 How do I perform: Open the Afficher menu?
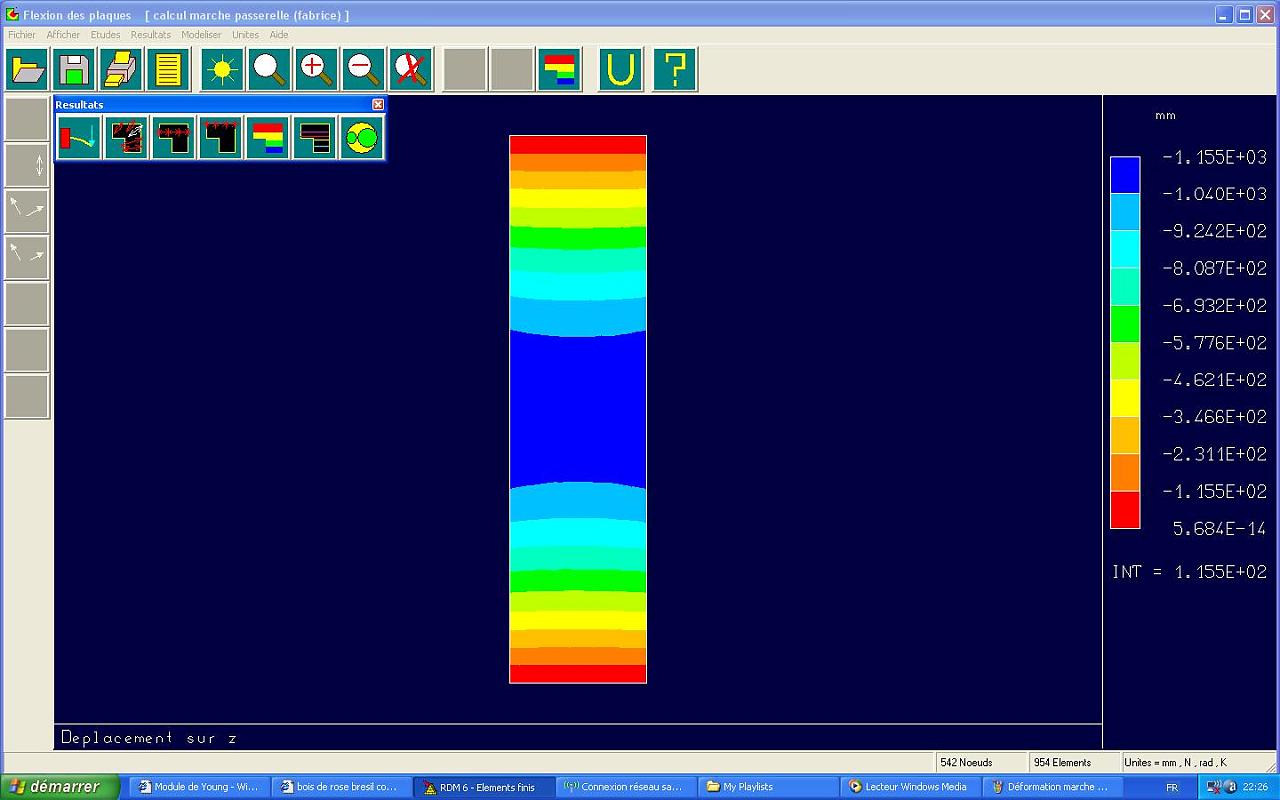(x=63, y=35)
